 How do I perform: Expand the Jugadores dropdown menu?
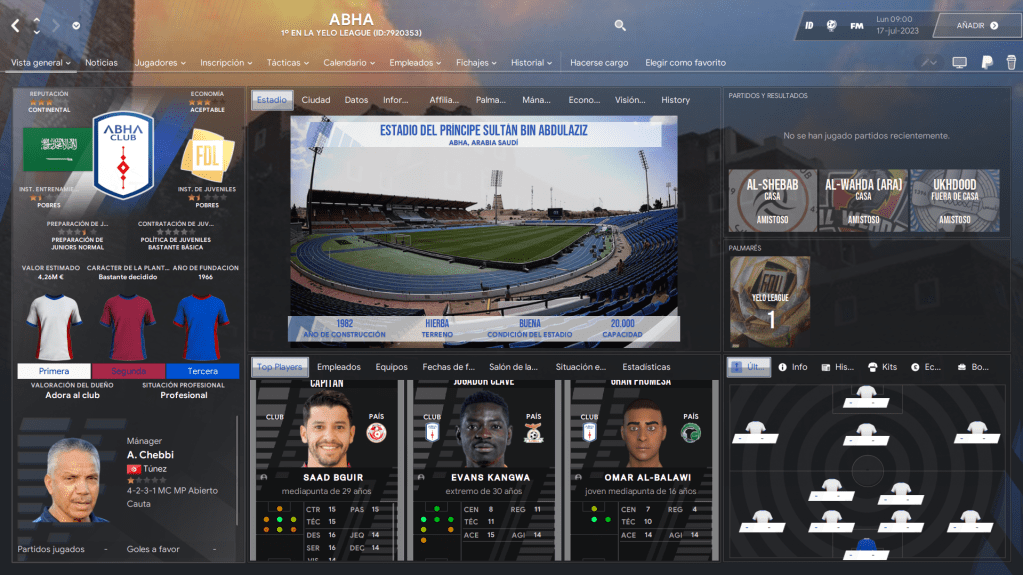pos(160,63)
